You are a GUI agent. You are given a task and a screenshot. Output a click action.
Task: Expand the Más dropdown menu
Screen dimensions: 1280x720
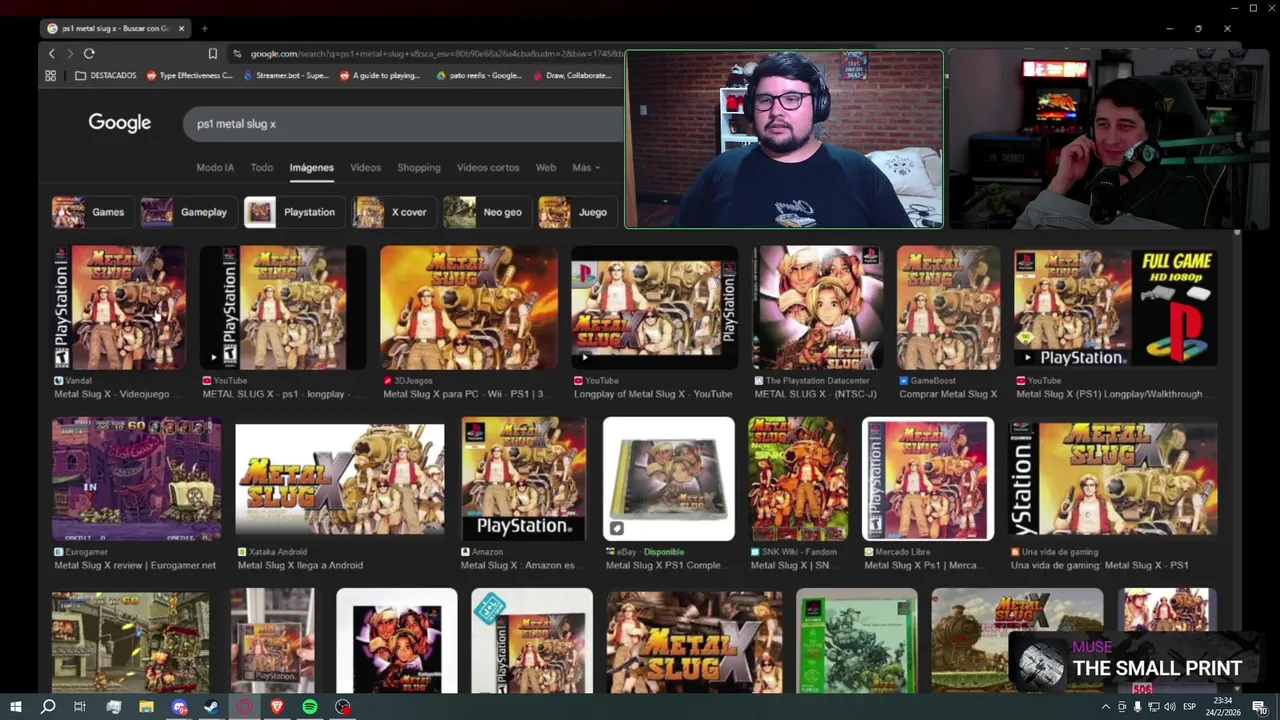pos(586,168)
